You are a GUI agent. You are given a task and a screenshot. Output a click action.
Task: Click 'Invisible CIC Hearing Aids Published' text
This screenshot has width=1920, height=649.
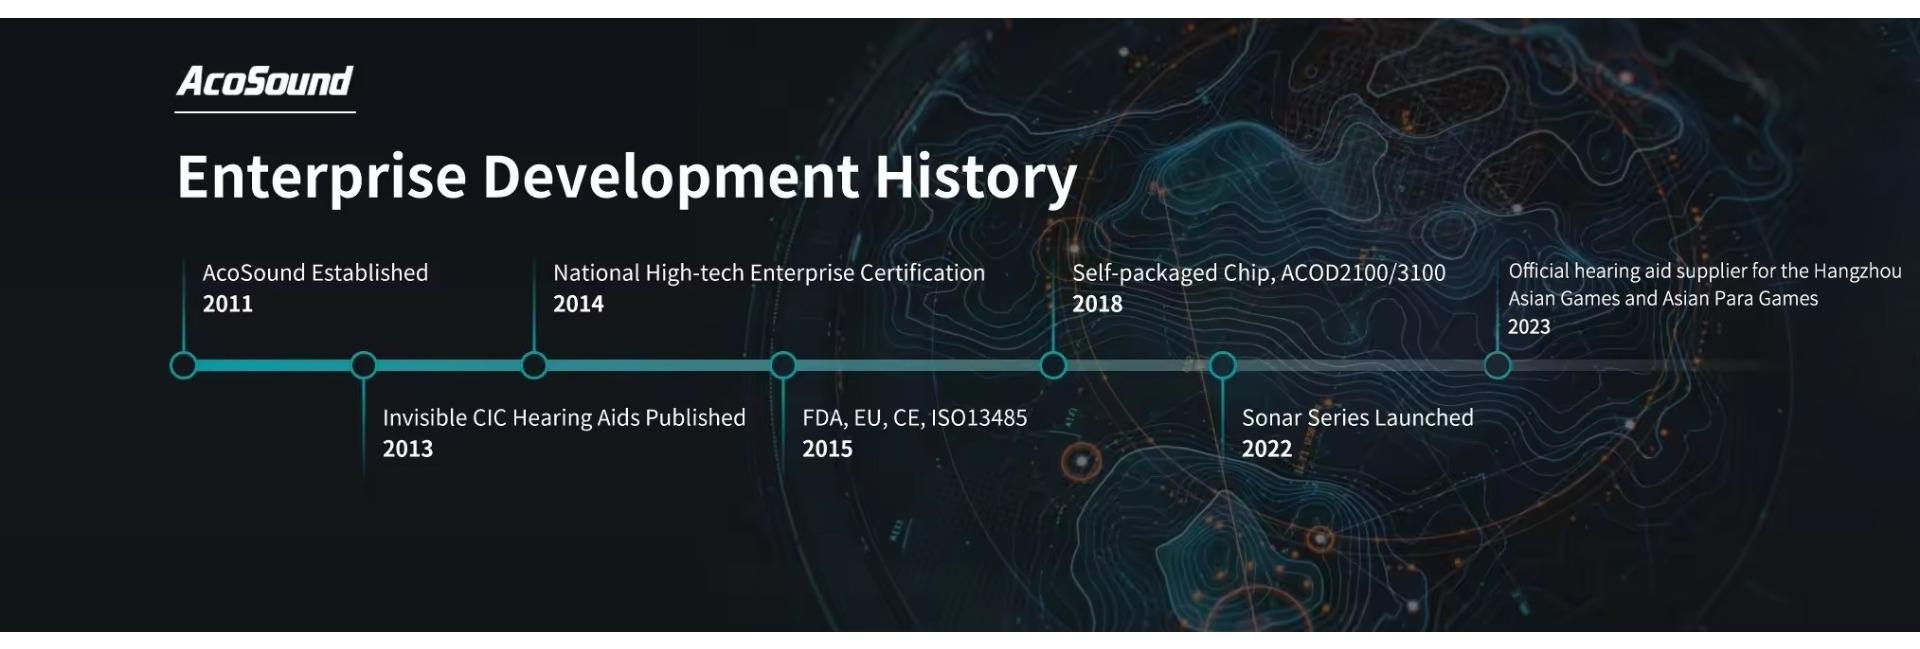click(x=564, y=417)
